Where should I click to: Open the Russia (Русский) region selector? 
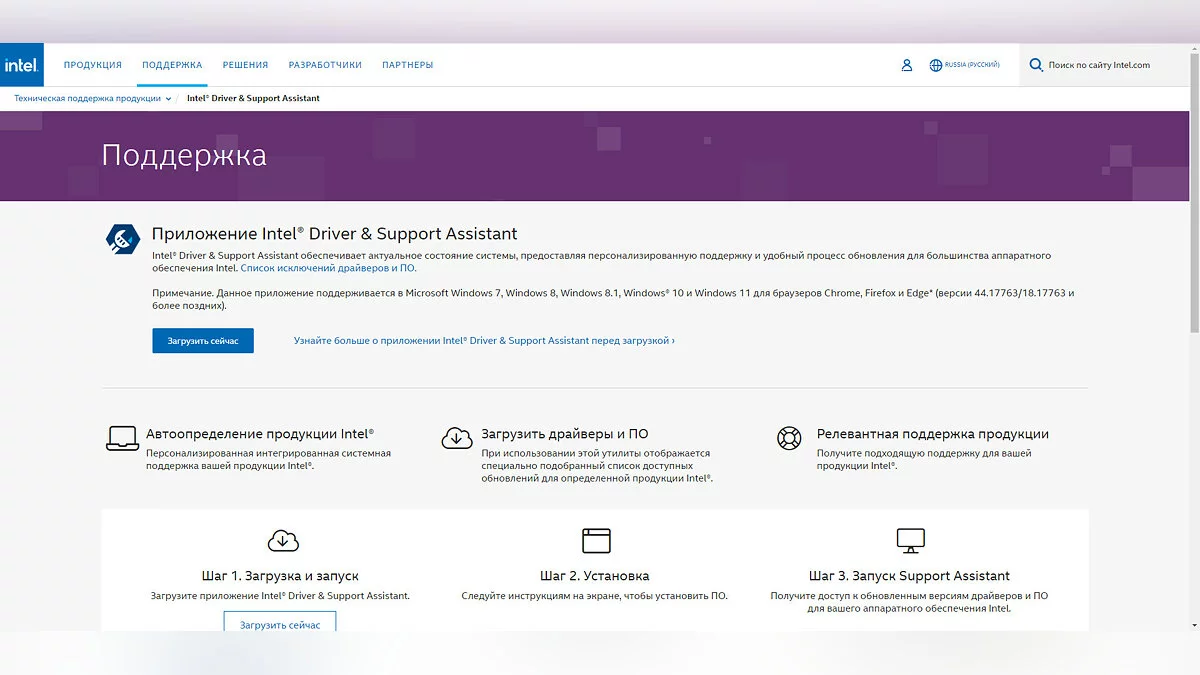pos(971,65)
